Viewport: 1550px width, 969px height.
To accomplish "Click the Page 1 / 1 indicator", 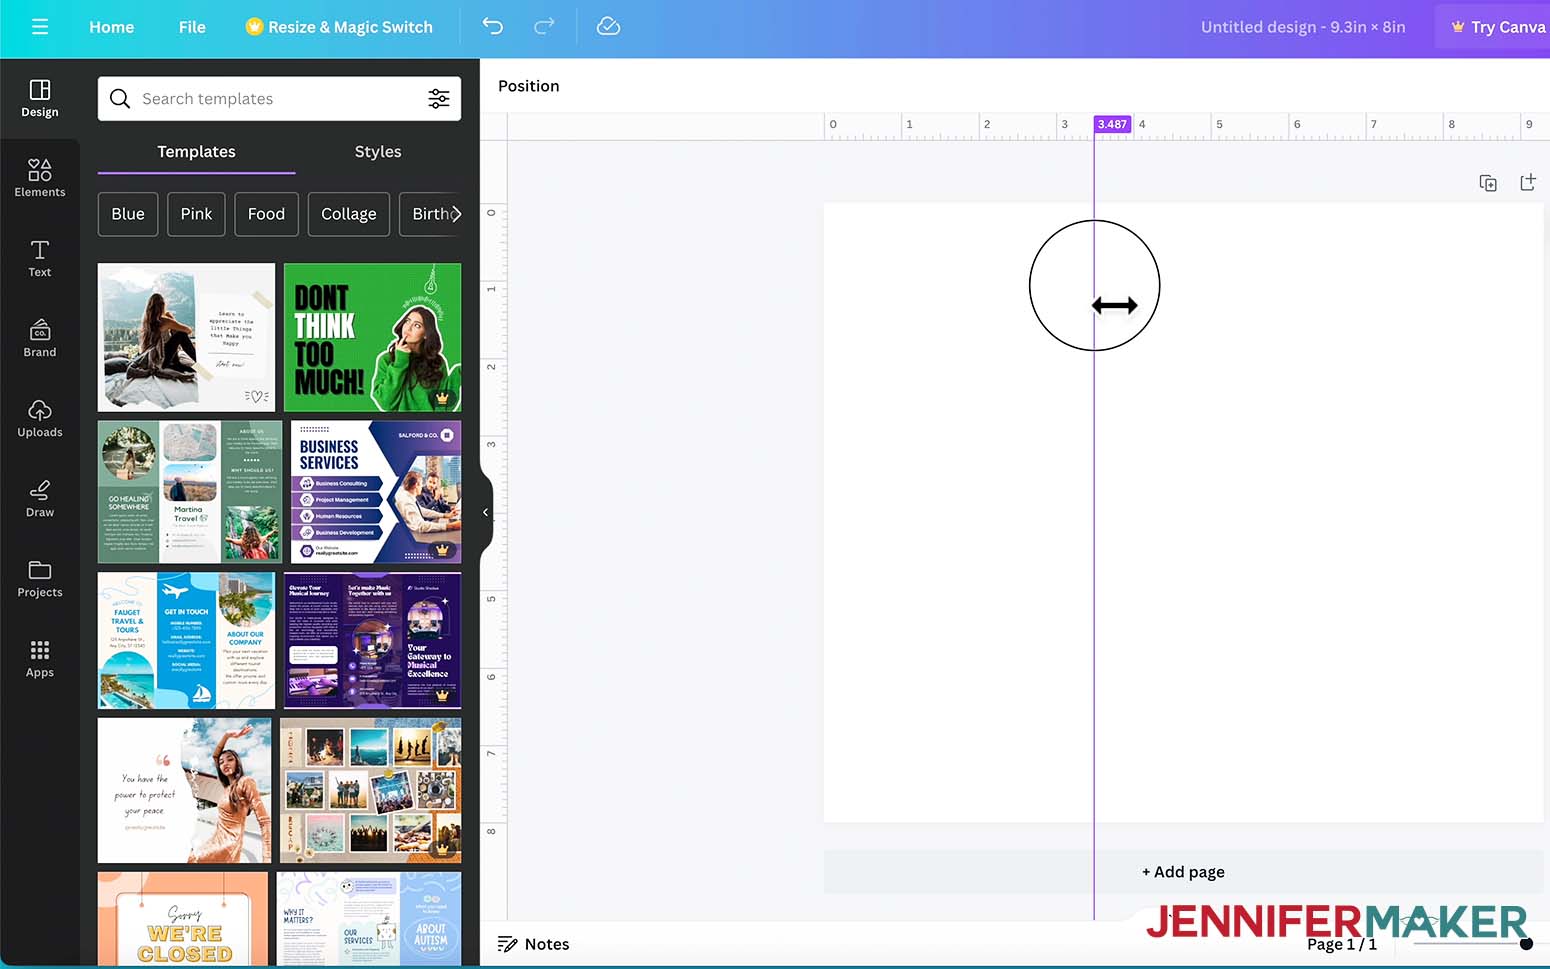I will coord(1341,944).
